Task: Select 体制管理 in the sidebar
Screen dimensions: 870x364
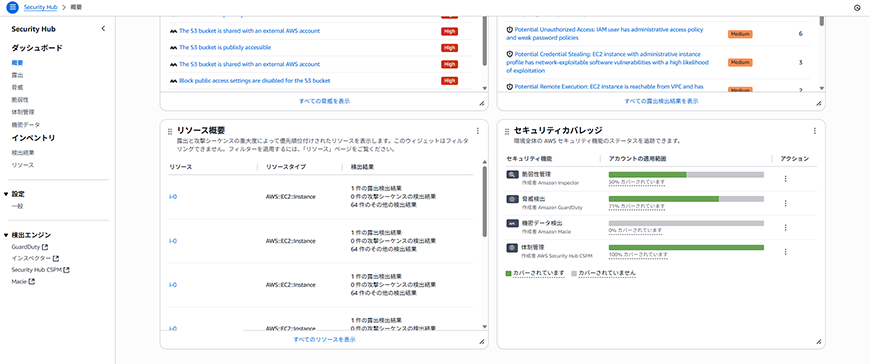Action: 23,112
